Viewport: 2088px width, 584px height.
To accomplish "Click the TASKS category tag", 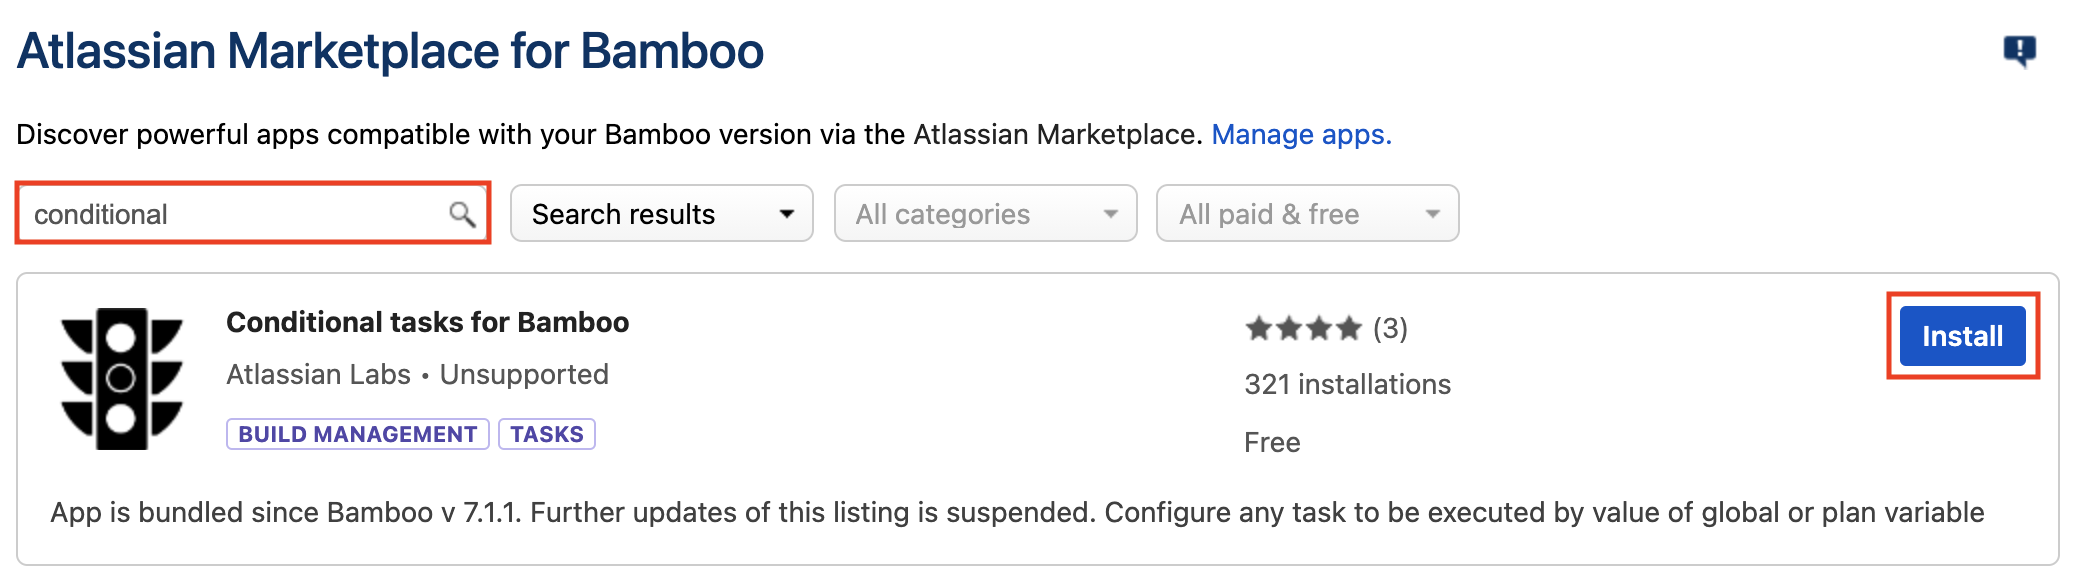I will (547, 434).
